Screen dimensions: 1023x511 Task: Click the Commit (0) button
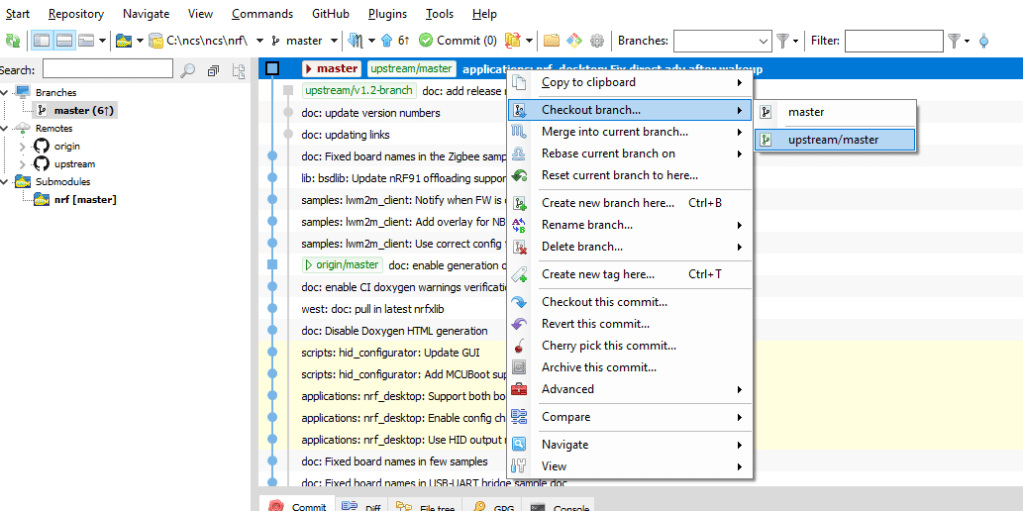tap(457, 41)
